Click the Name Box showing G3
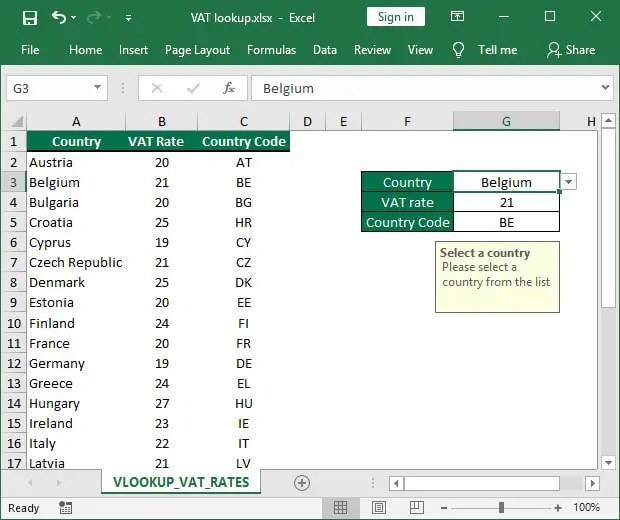Viewport: 620px width, 520px height. (49, 88)
